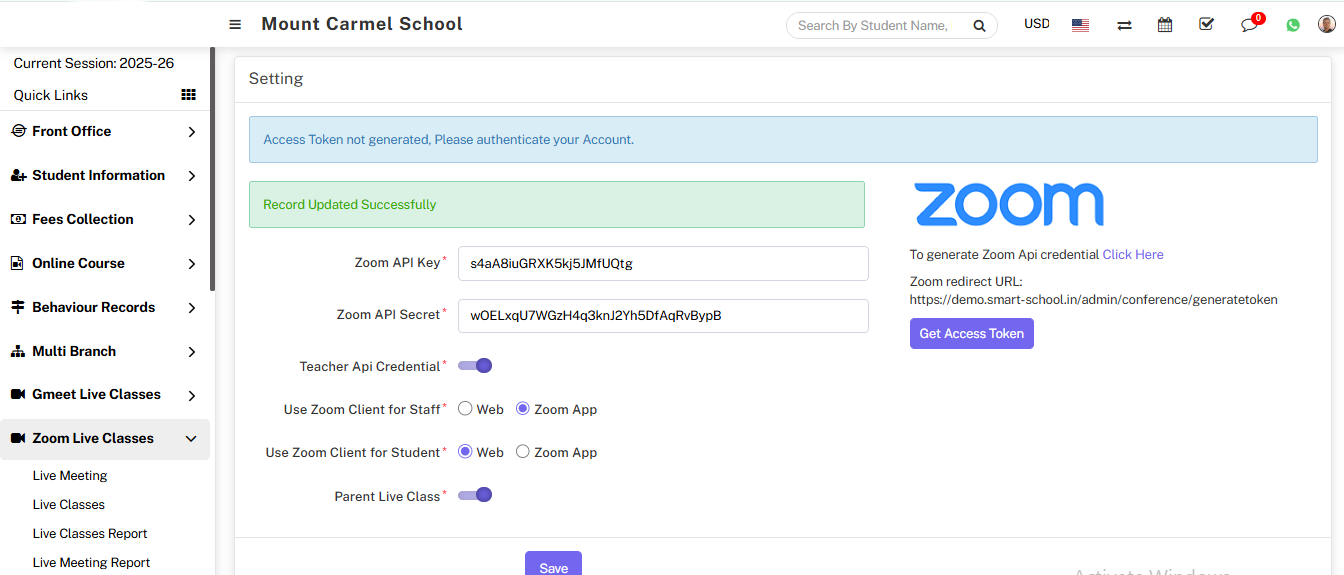1344x575 pixels.
Task: Open the calendar icon in header
Action: 1165,25
